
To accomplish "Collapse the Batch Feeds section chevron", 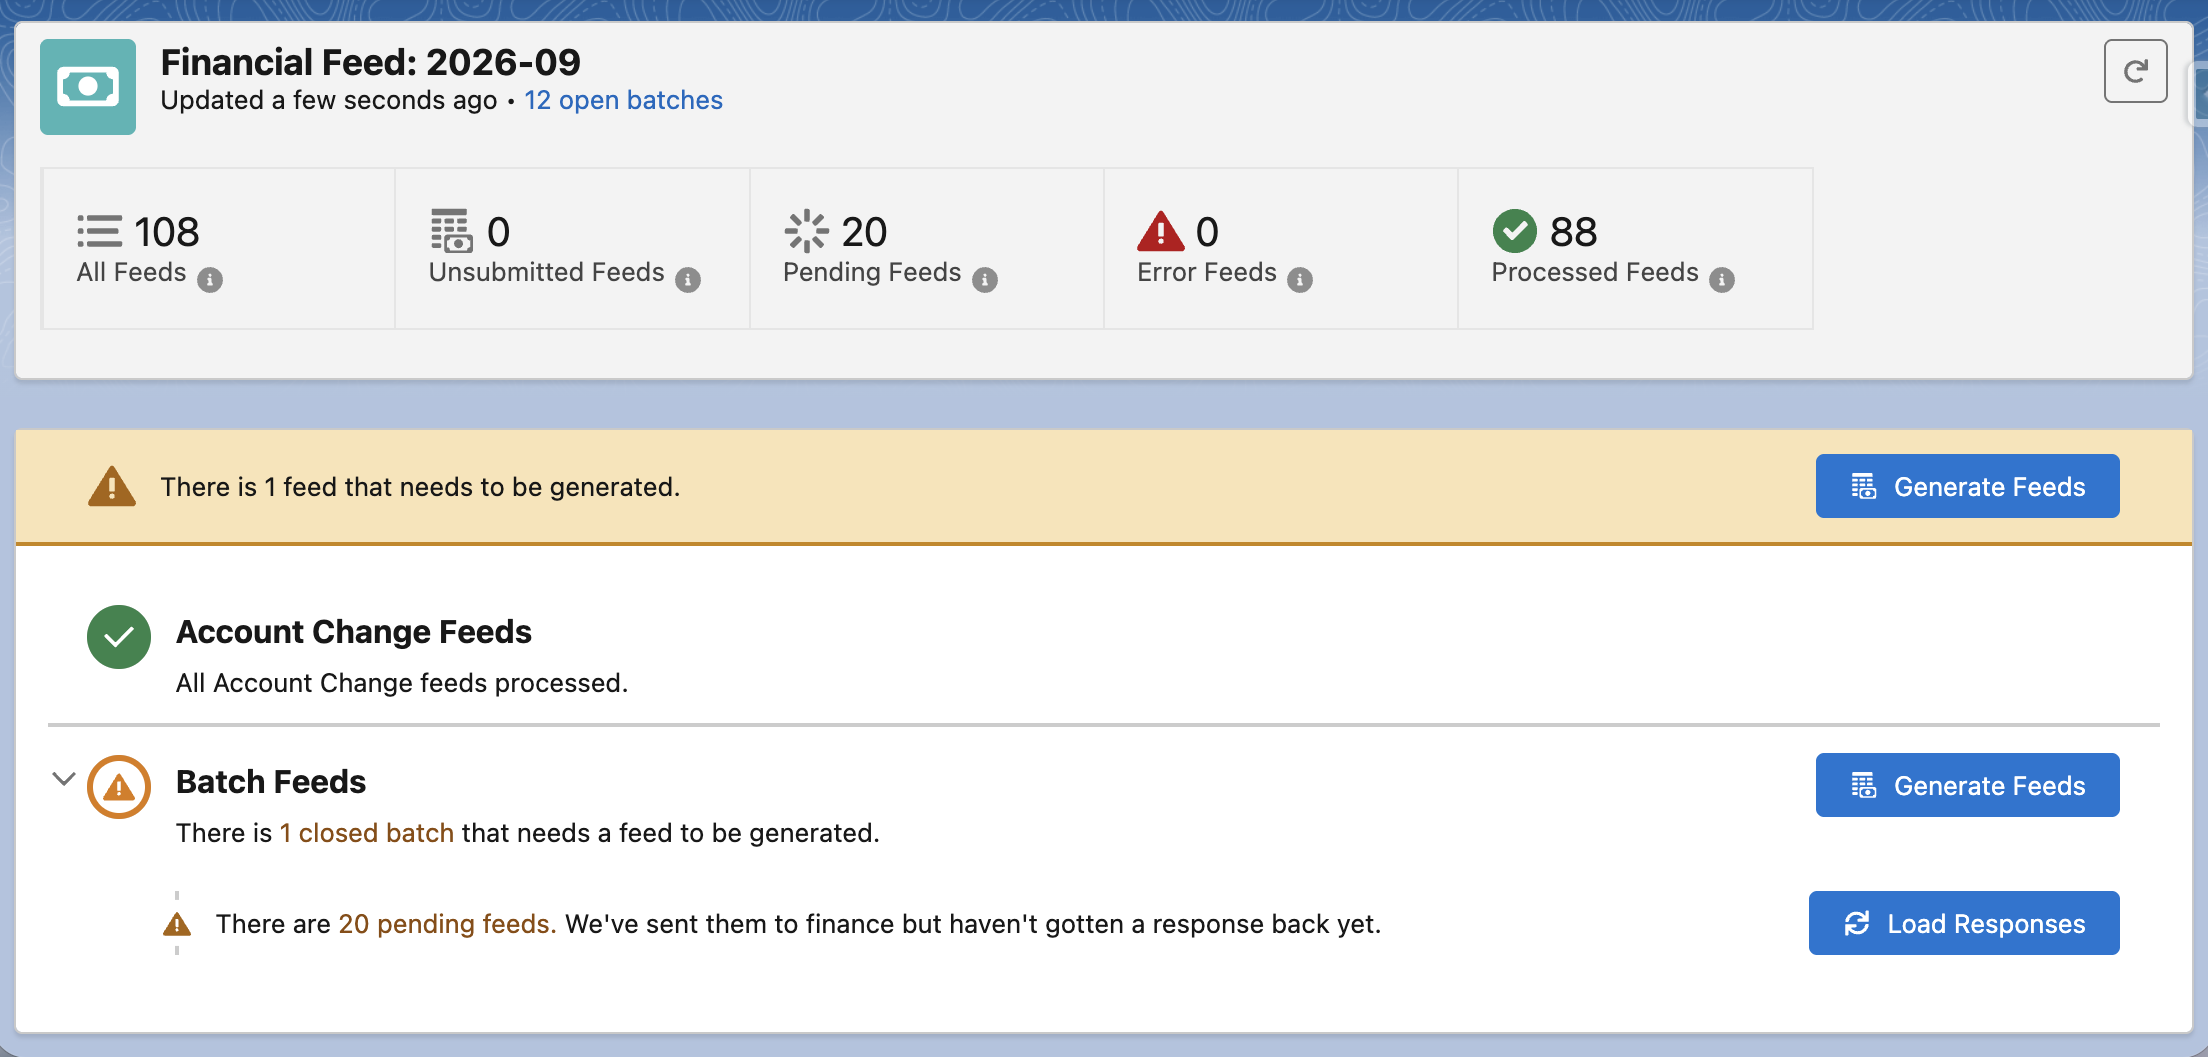I will (64, 779).
